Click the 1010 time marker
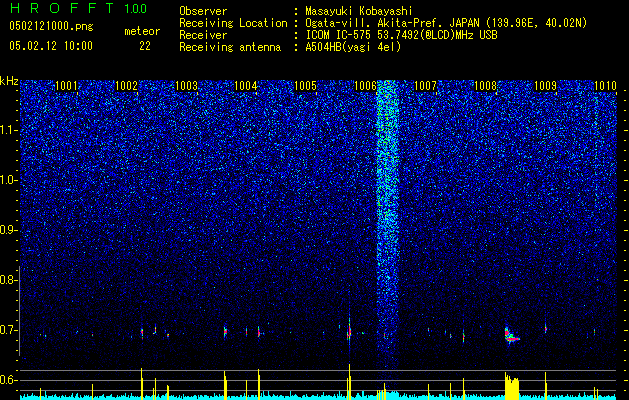The width and height of the screenshot is (629, 400). tap(605, 86)
